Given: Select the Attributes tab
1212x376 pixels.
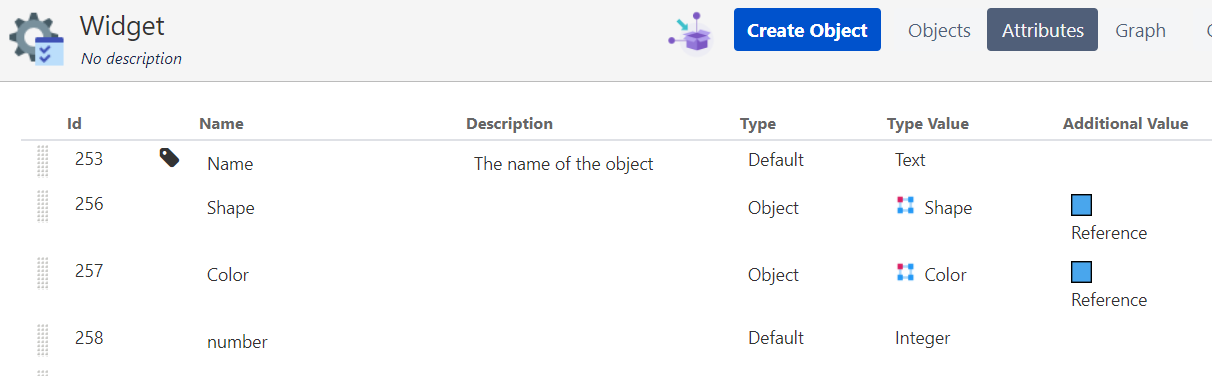Looking at the screenshot, I should click(1043, 30).
